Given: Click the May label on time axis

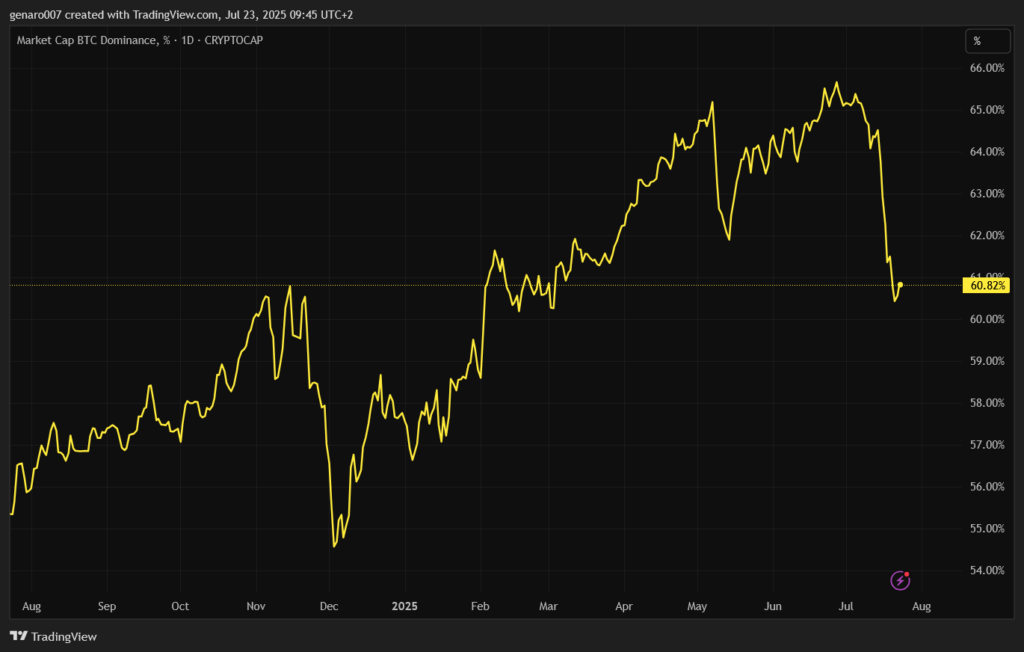Looking at the screenshot, I should point(698,606).
